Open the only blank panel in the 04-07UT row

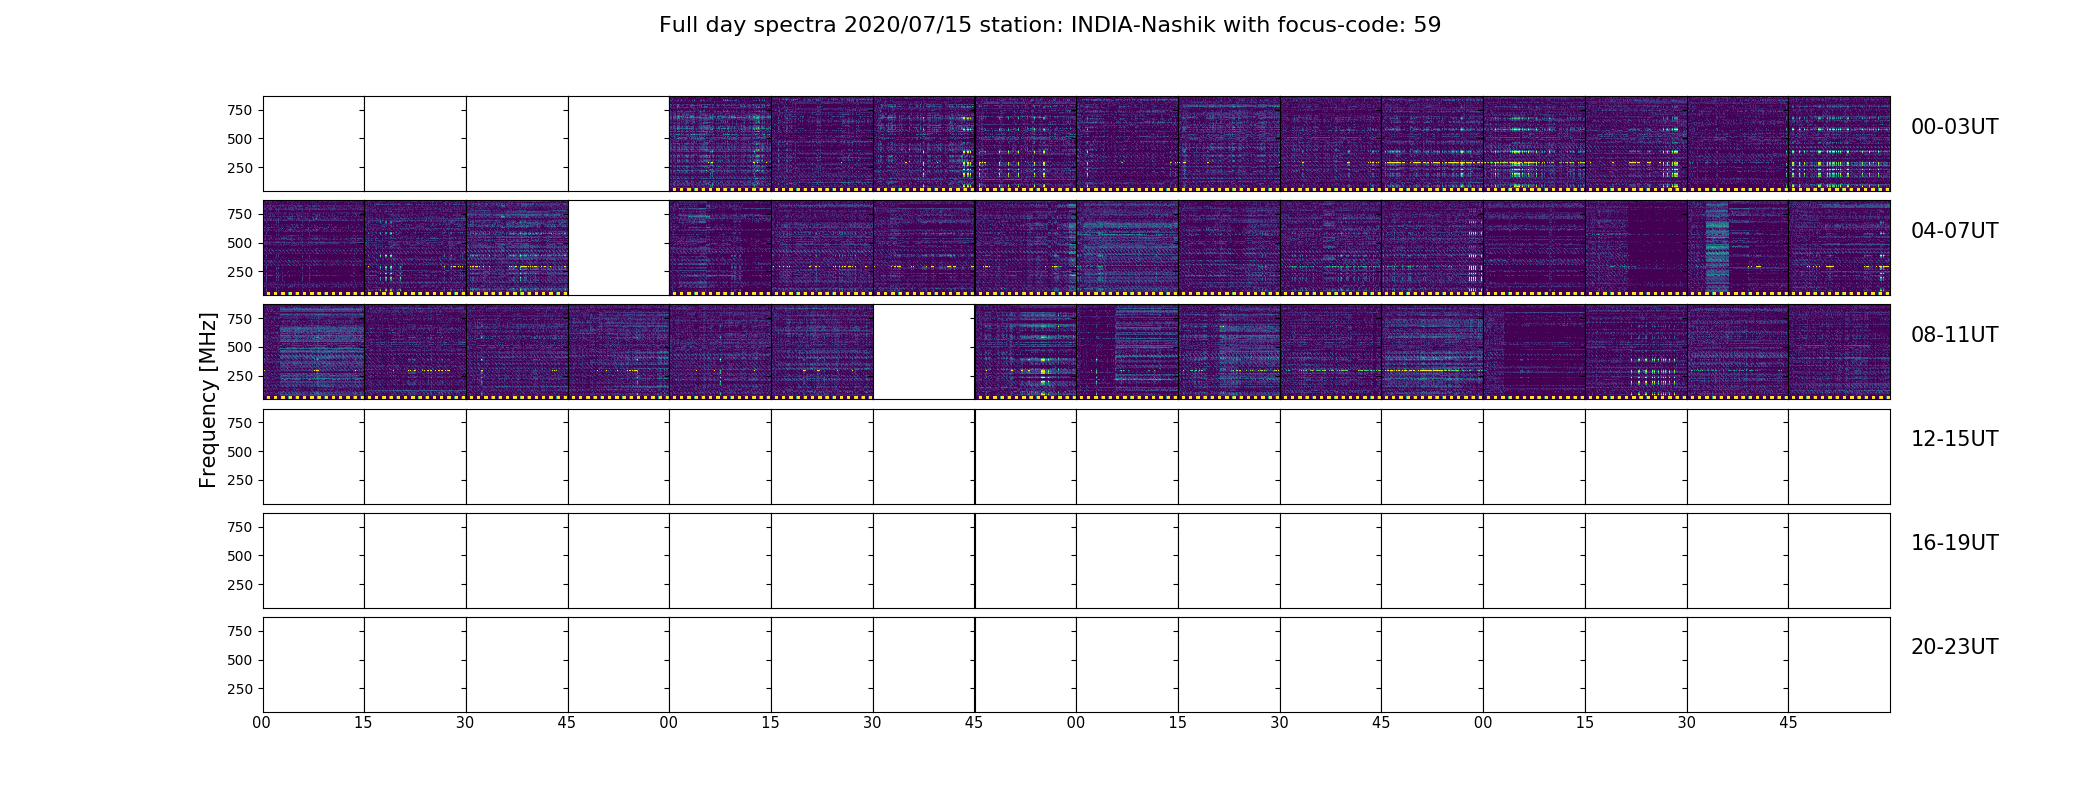pyautogui.click(x=619, y=248)
